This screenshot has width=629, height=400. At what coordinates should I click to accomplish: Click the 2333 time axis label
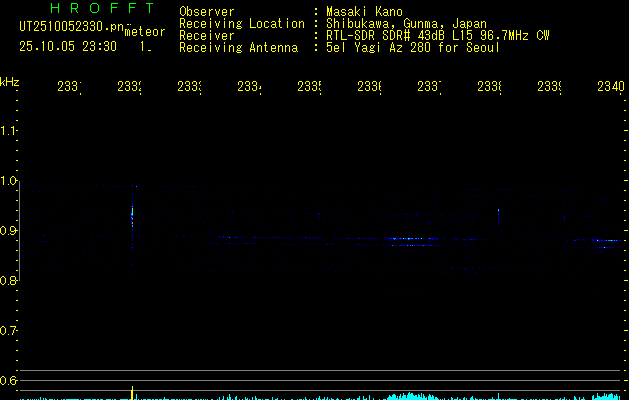point(189,87)
